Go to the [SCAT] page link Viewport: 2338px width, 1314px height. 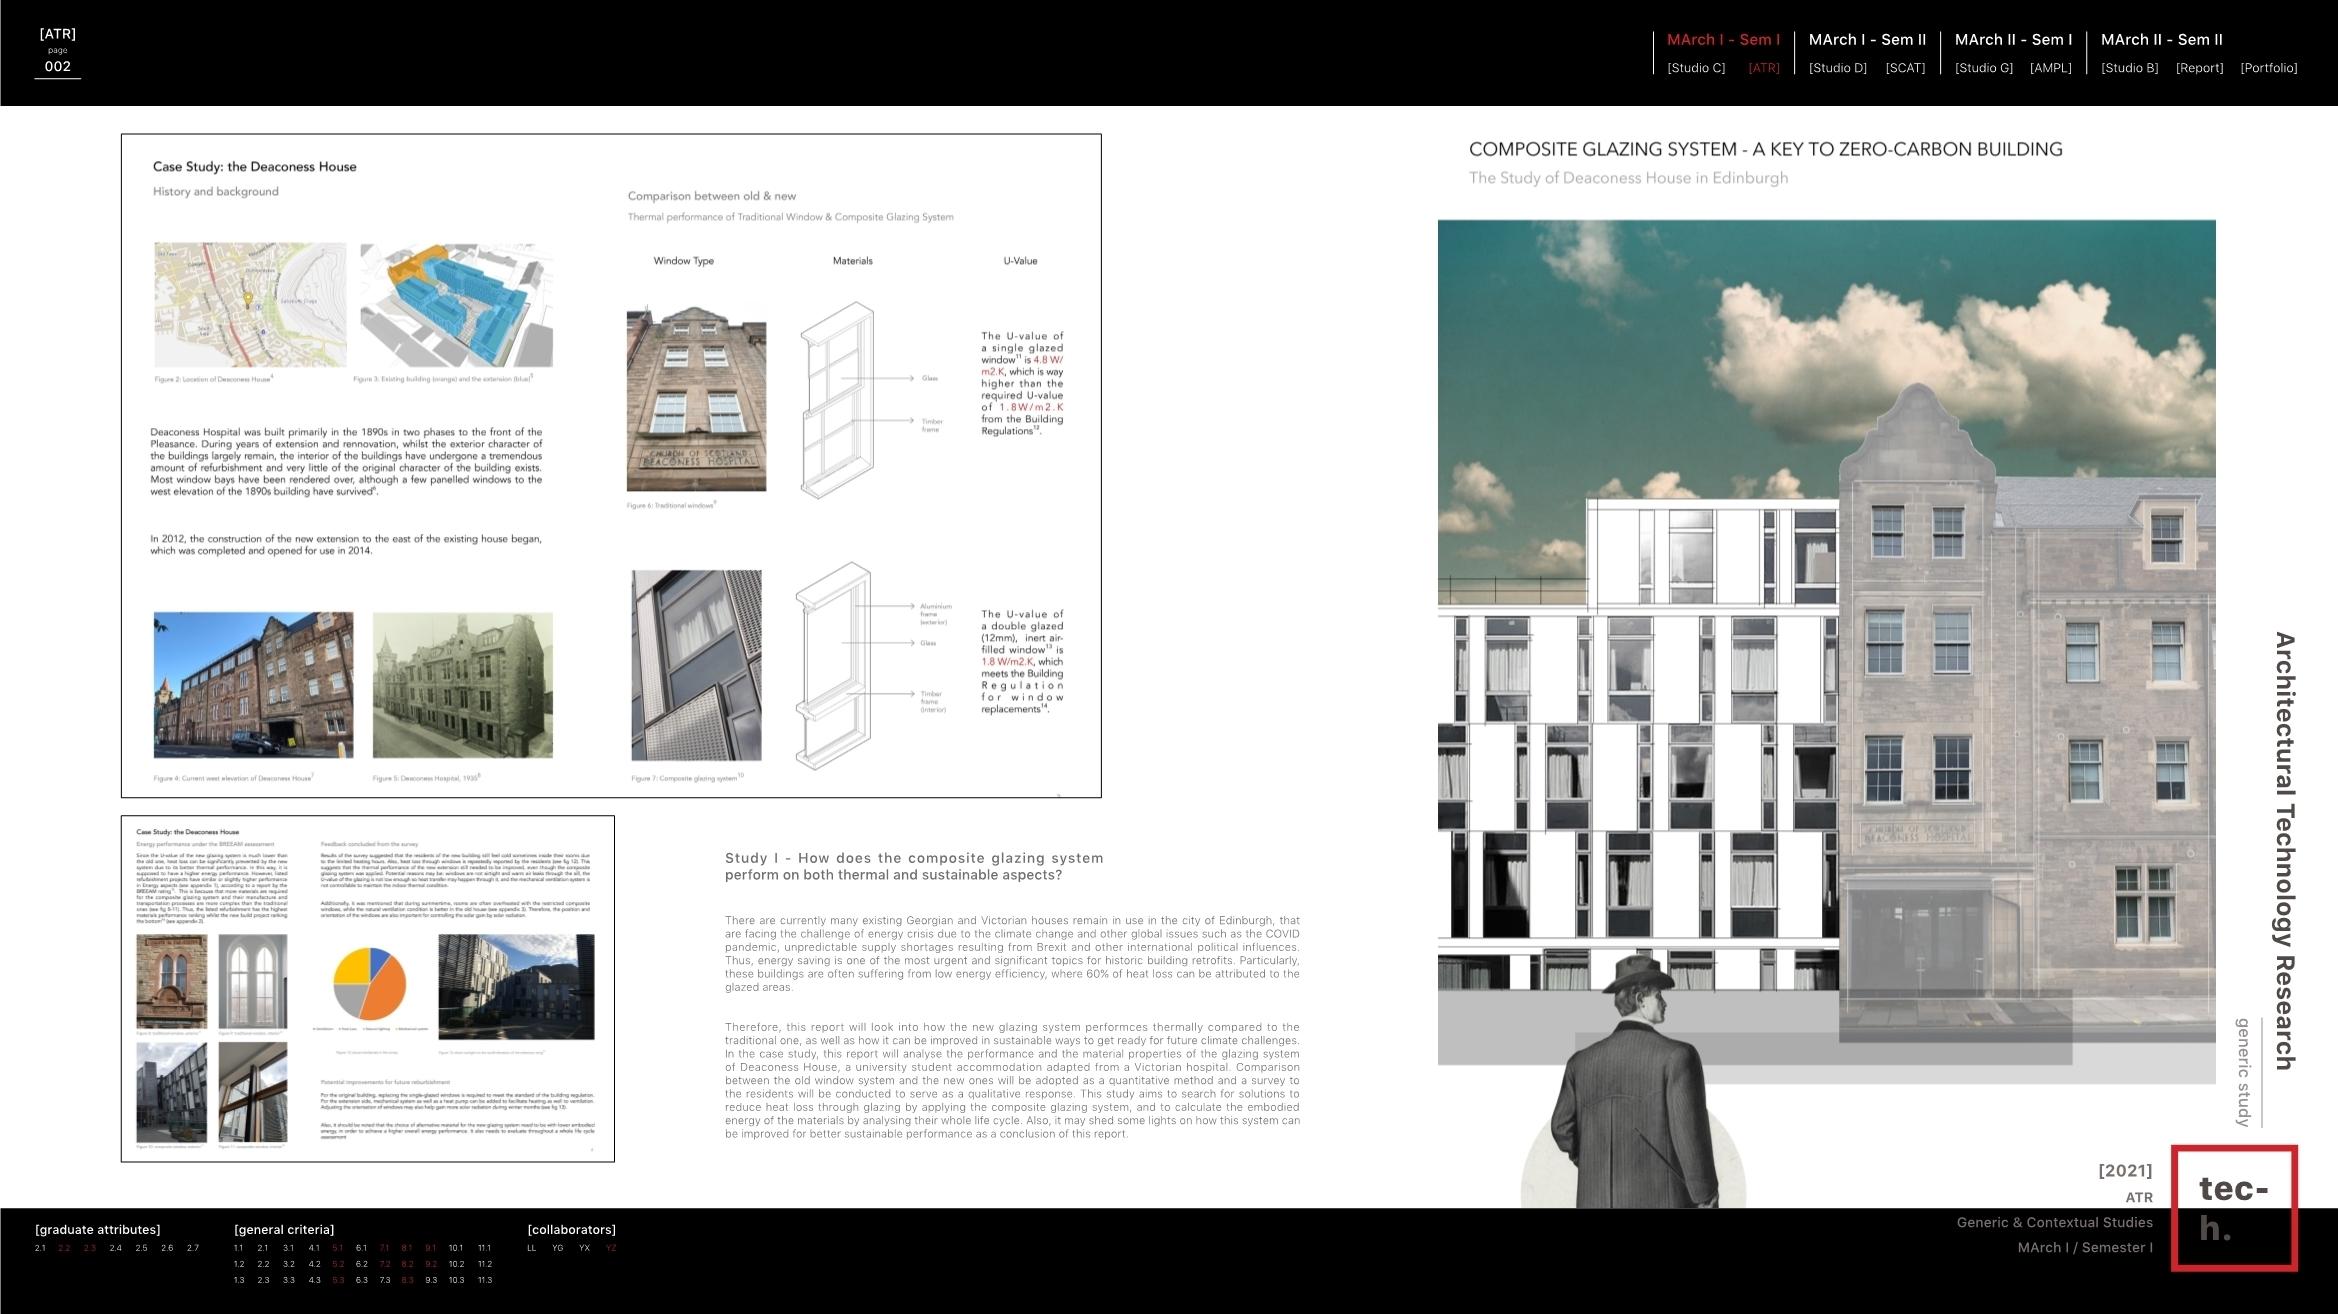[1904, 68]
